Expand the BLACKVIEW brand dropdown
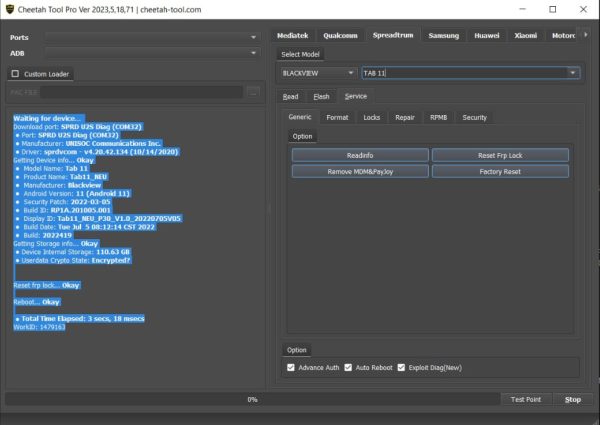The width and height of the screenshot is (600, 425). click(317, 73)
